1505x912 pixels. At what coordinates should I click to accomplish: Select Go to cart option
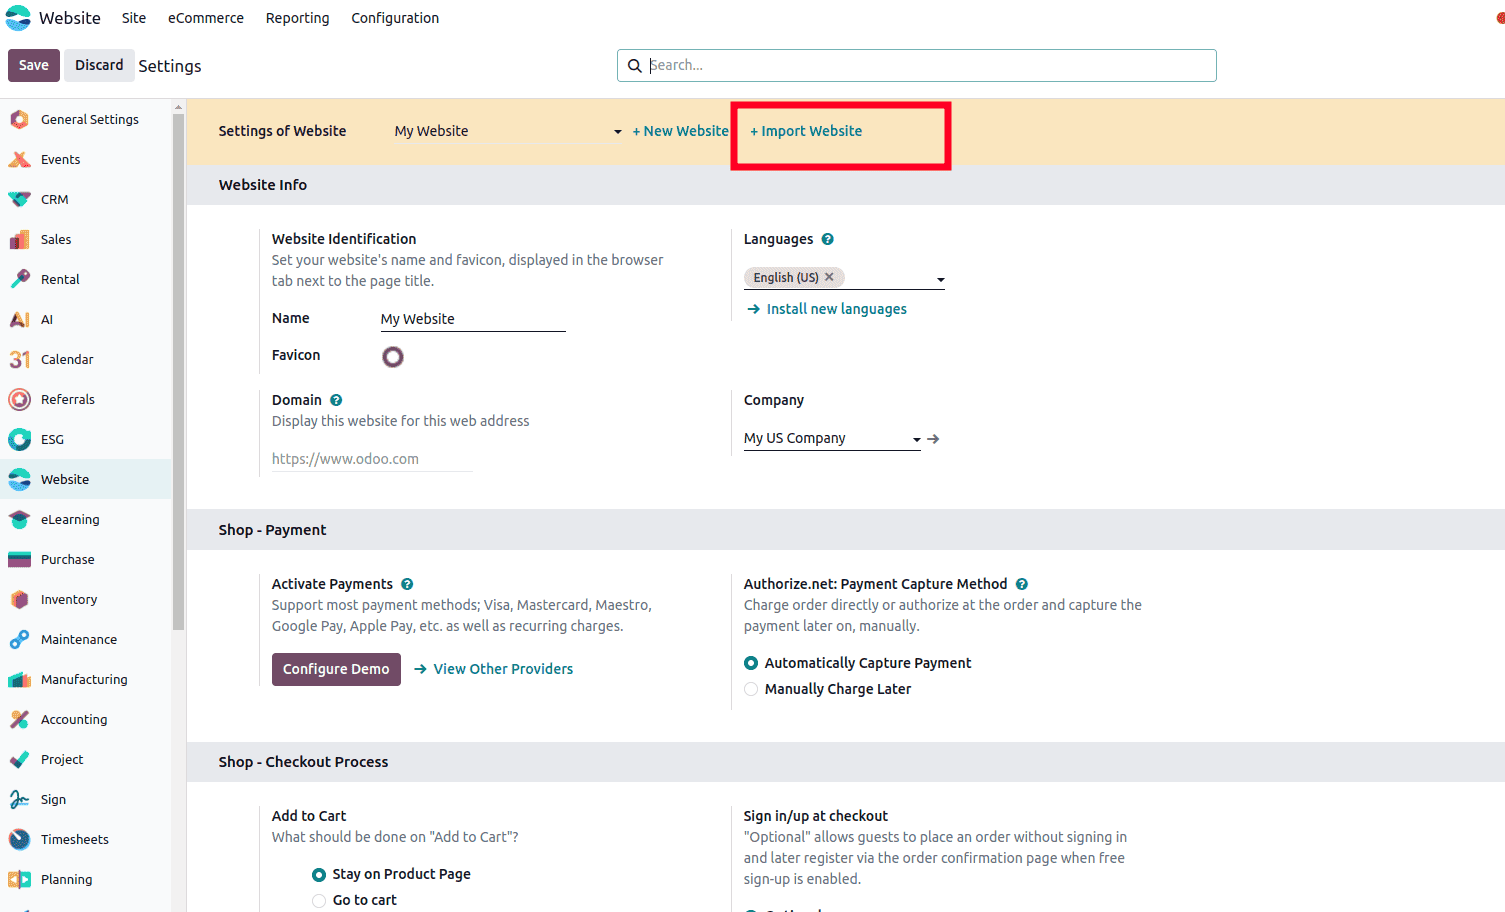point(318,899)
